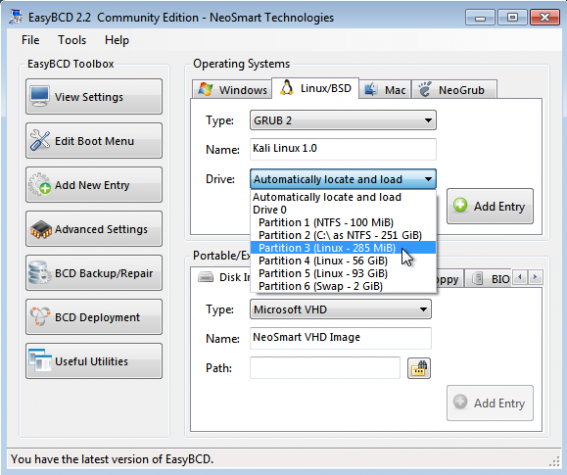Open the File menu
Screen dimensions: 567x475
[30, 40]
